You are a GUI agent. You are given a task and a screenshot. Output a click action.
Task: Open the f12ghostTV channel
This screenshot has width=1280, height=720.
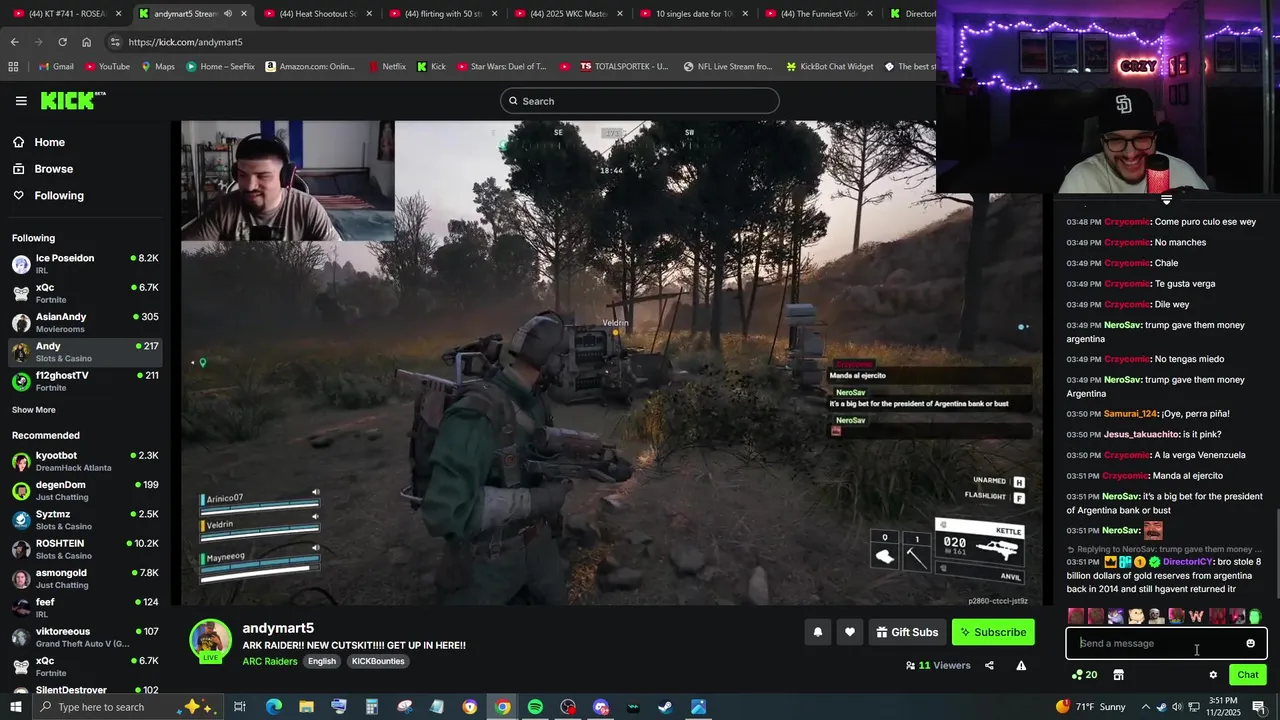(85, 381)
